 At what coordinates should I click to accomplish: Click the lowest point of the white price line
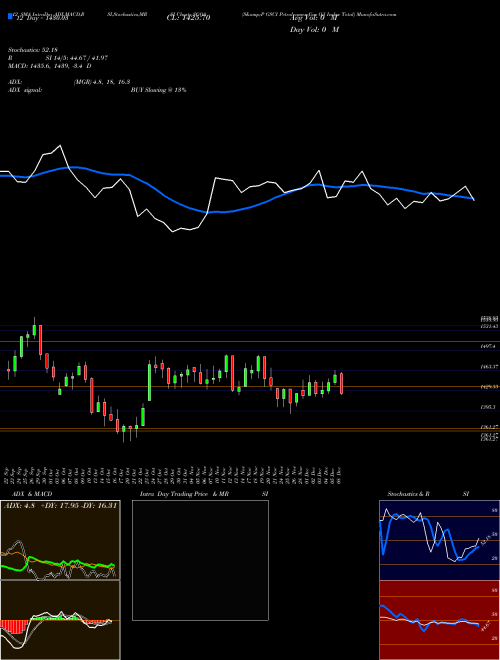coord(173,232)
